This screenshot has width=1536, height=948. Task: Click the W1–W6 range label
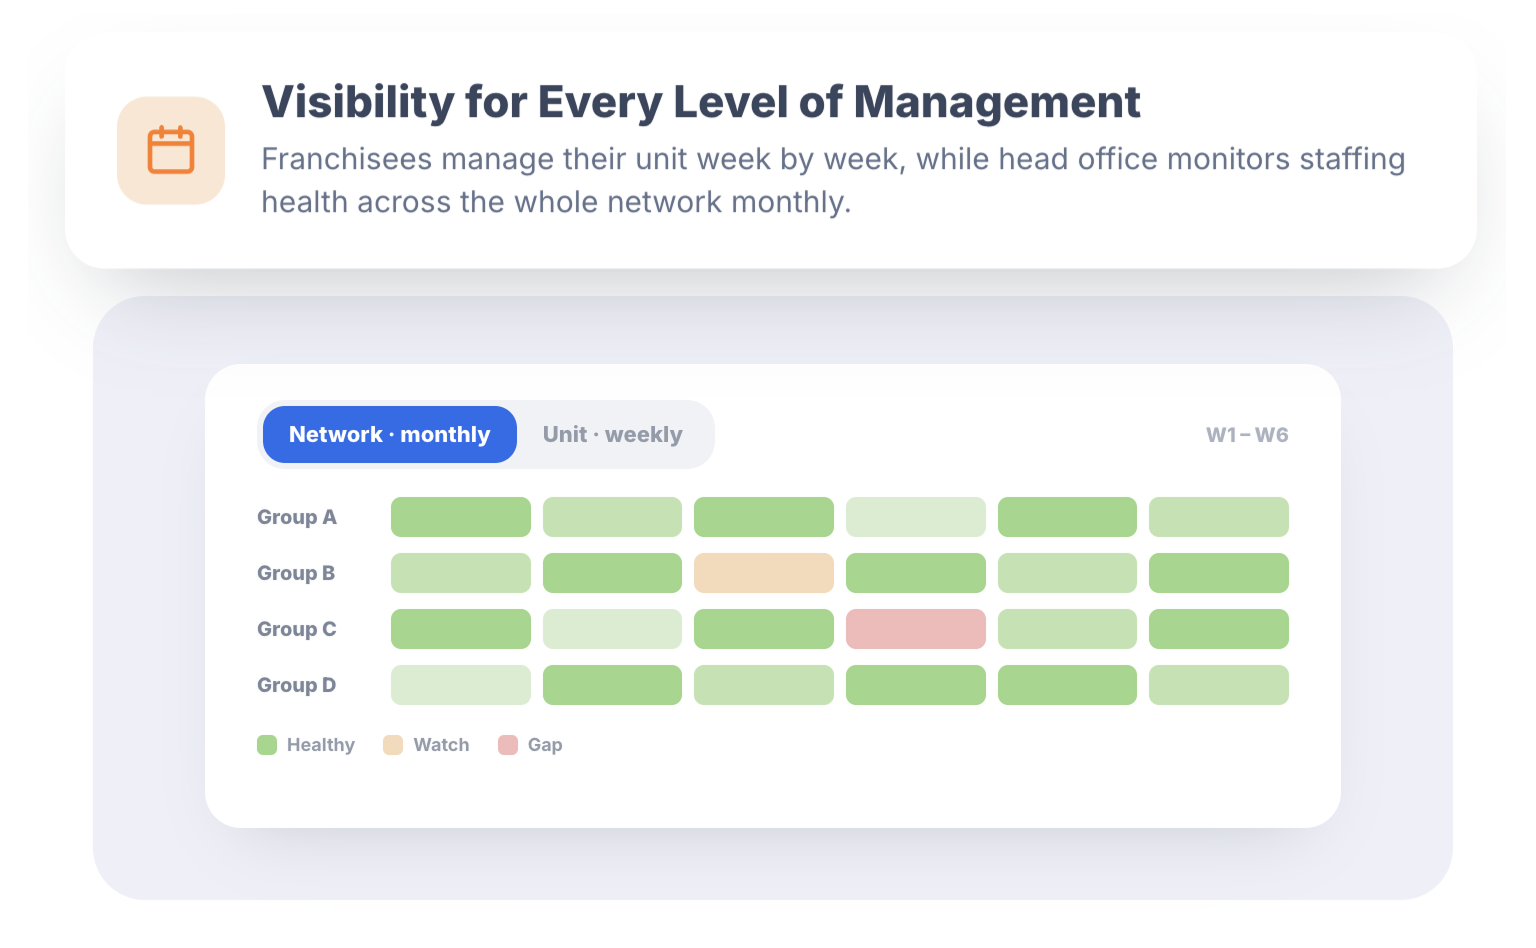coord(1247,435)
